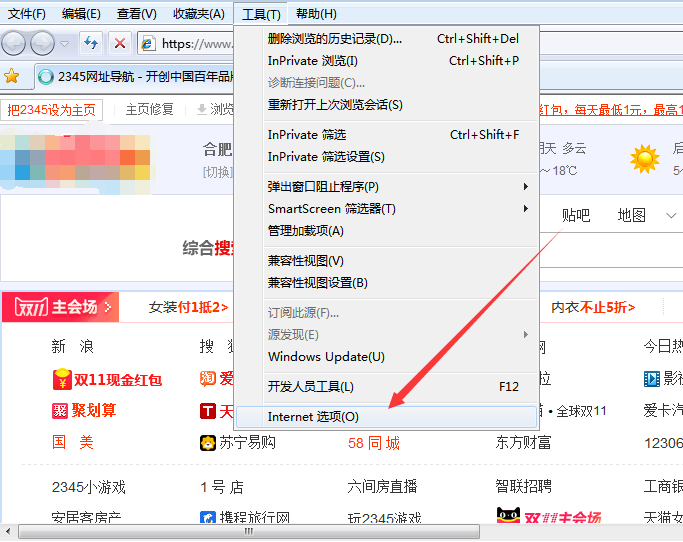This screenshot has height=542, width=683.
Task: Click the browser Forward arrow button
Action: 42,43
